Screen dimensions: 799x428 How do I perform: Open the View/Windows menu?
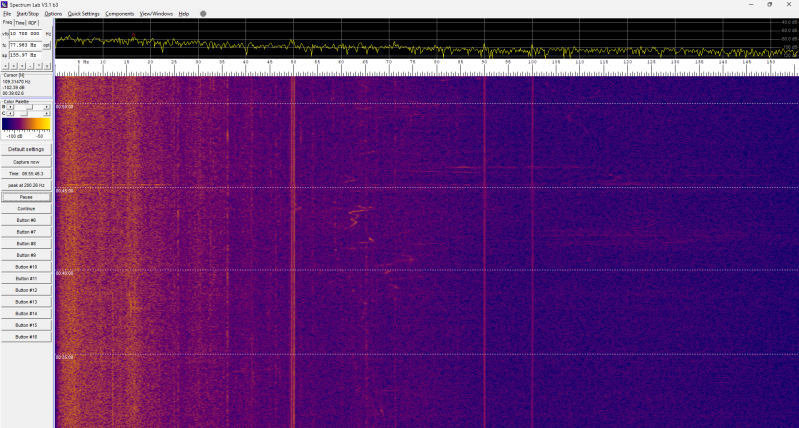click(156, 14)
